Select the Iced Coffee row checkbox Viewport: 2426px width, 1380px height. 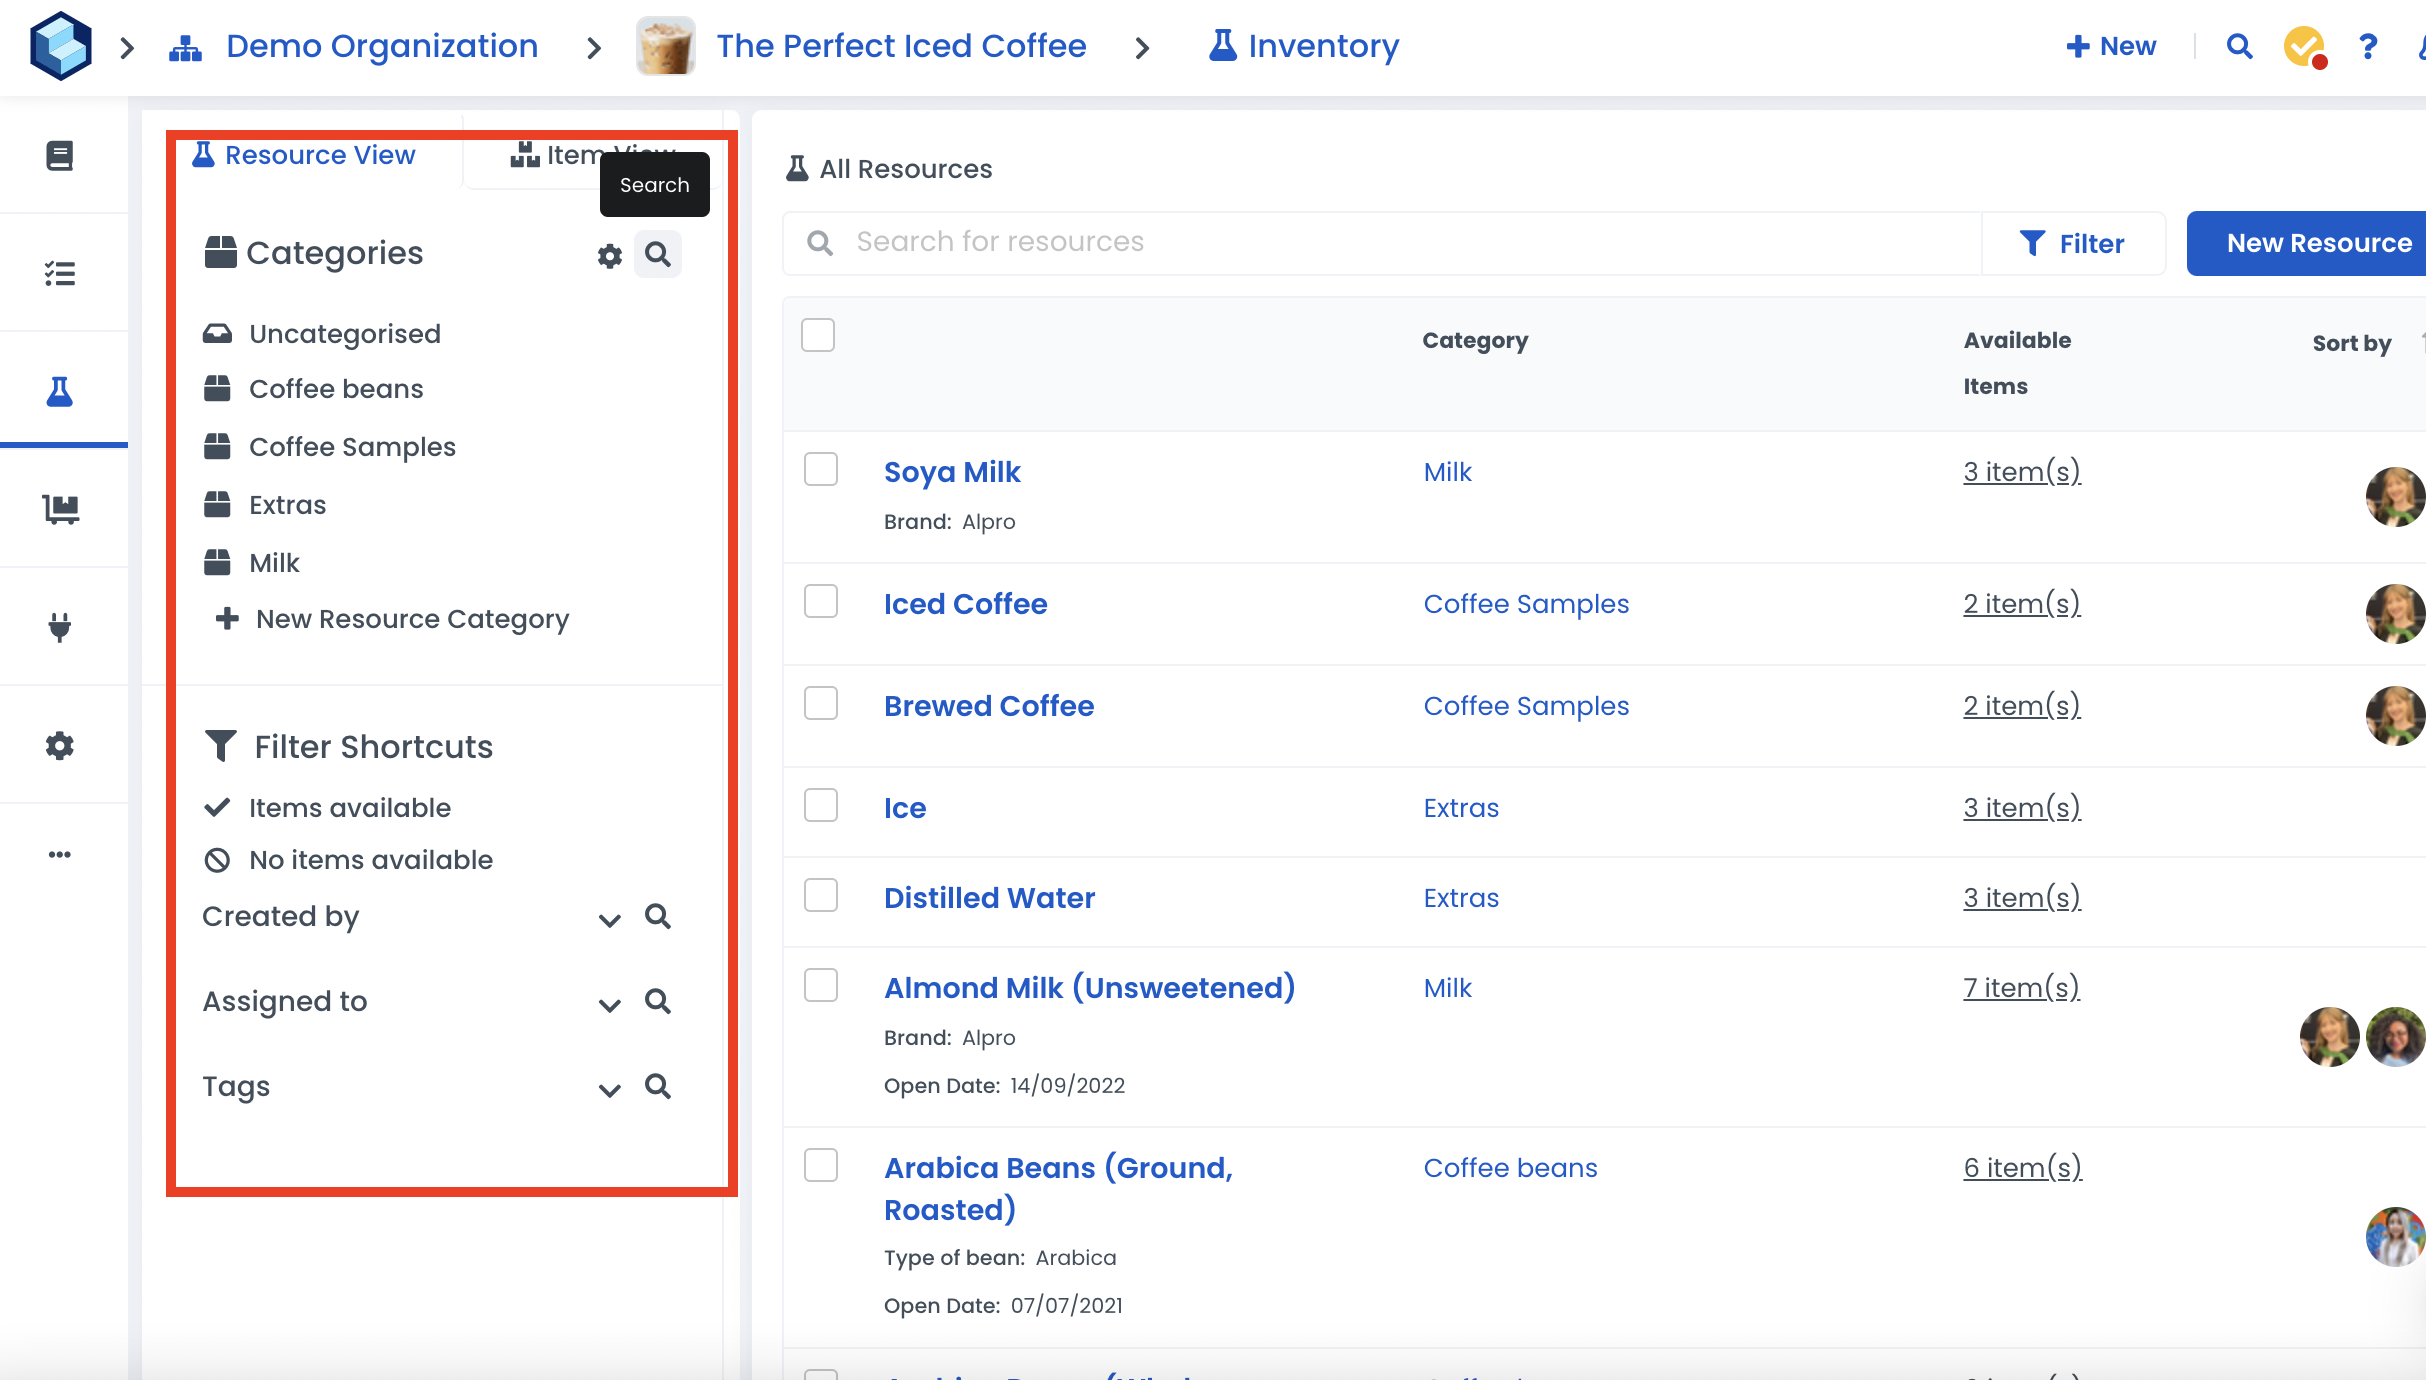(x=821, y=602)
